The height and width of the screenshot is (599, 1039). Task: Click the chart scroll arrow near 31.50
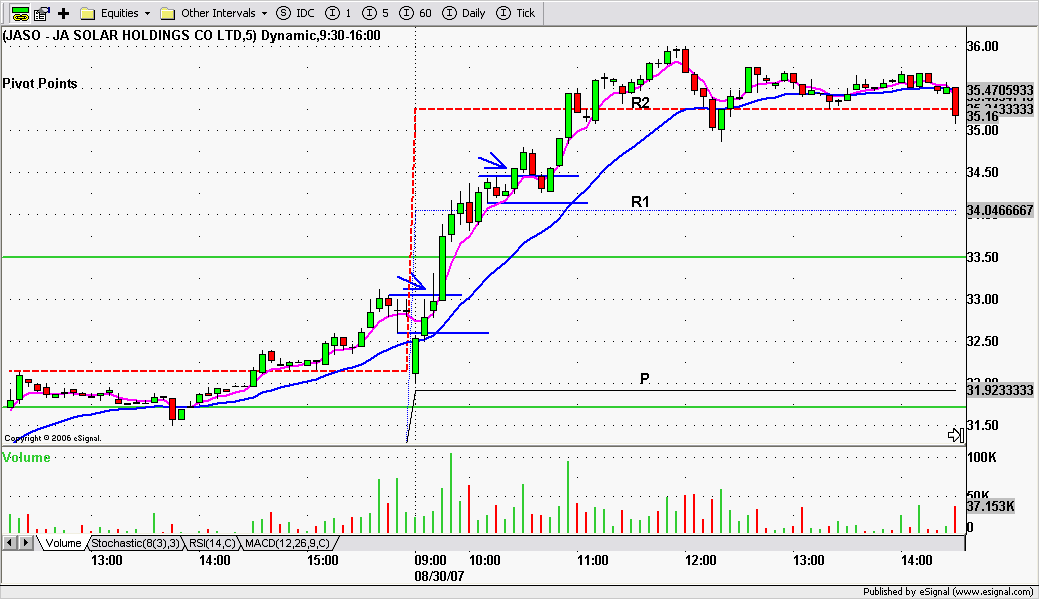click(x=956, y=435)
